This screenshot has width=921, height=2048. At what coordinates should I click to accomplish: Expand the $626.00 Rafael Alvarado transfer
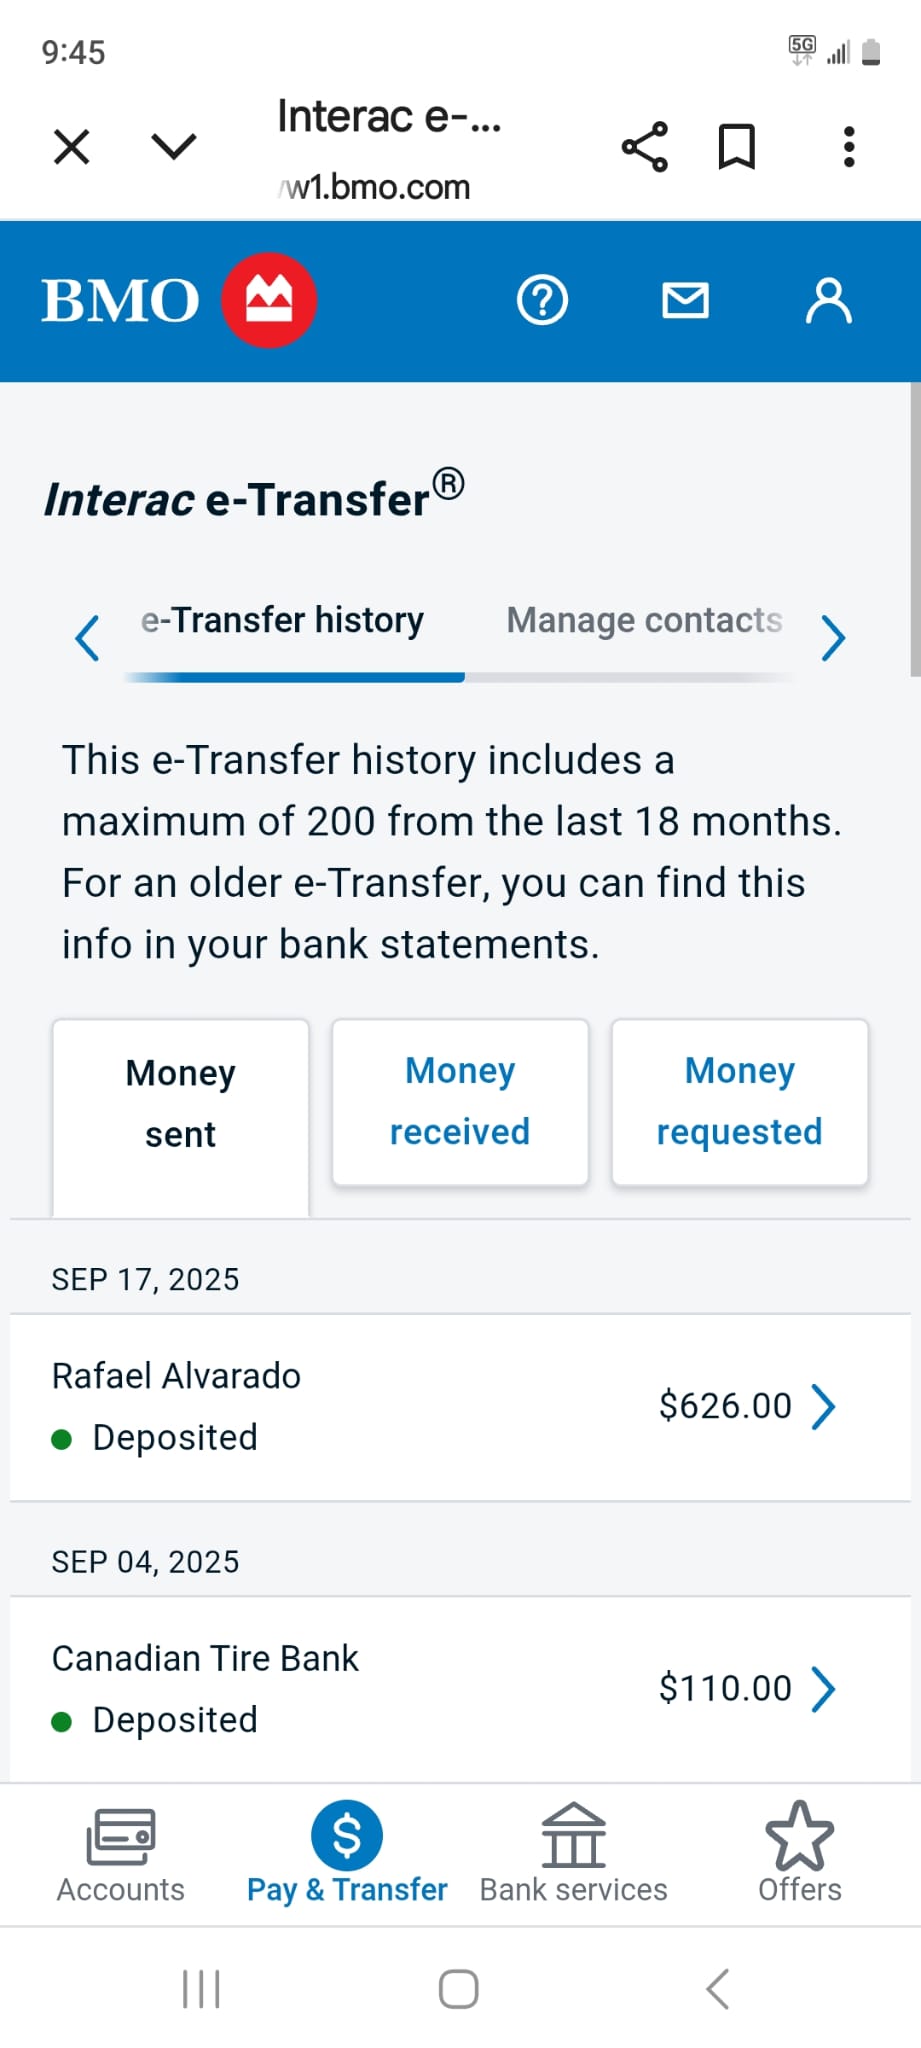460,1406
